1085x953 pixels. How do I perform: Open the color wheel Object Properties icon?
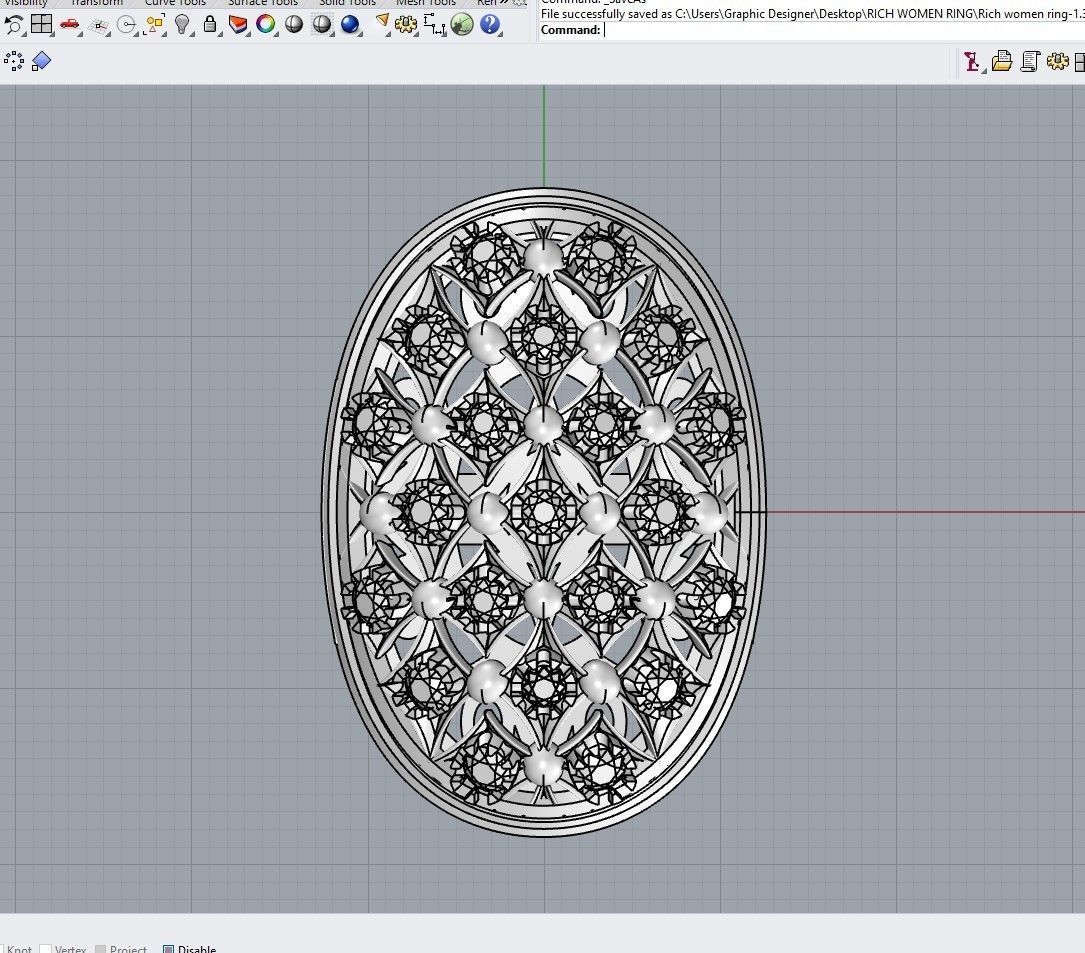coord(265,25)
